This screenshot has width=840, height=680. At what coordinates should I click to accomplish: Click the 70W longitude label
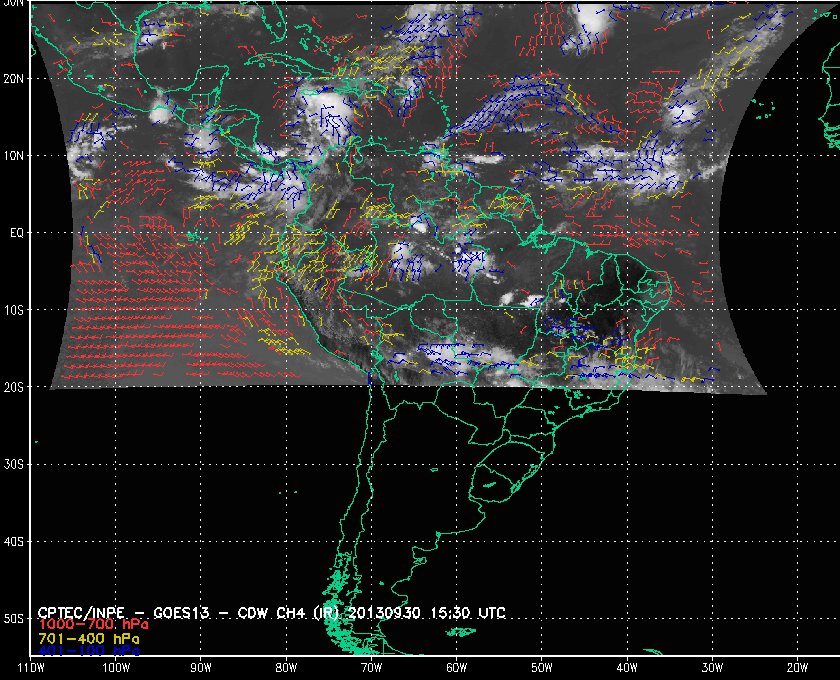pyautogui.click(x=371, y=668)
